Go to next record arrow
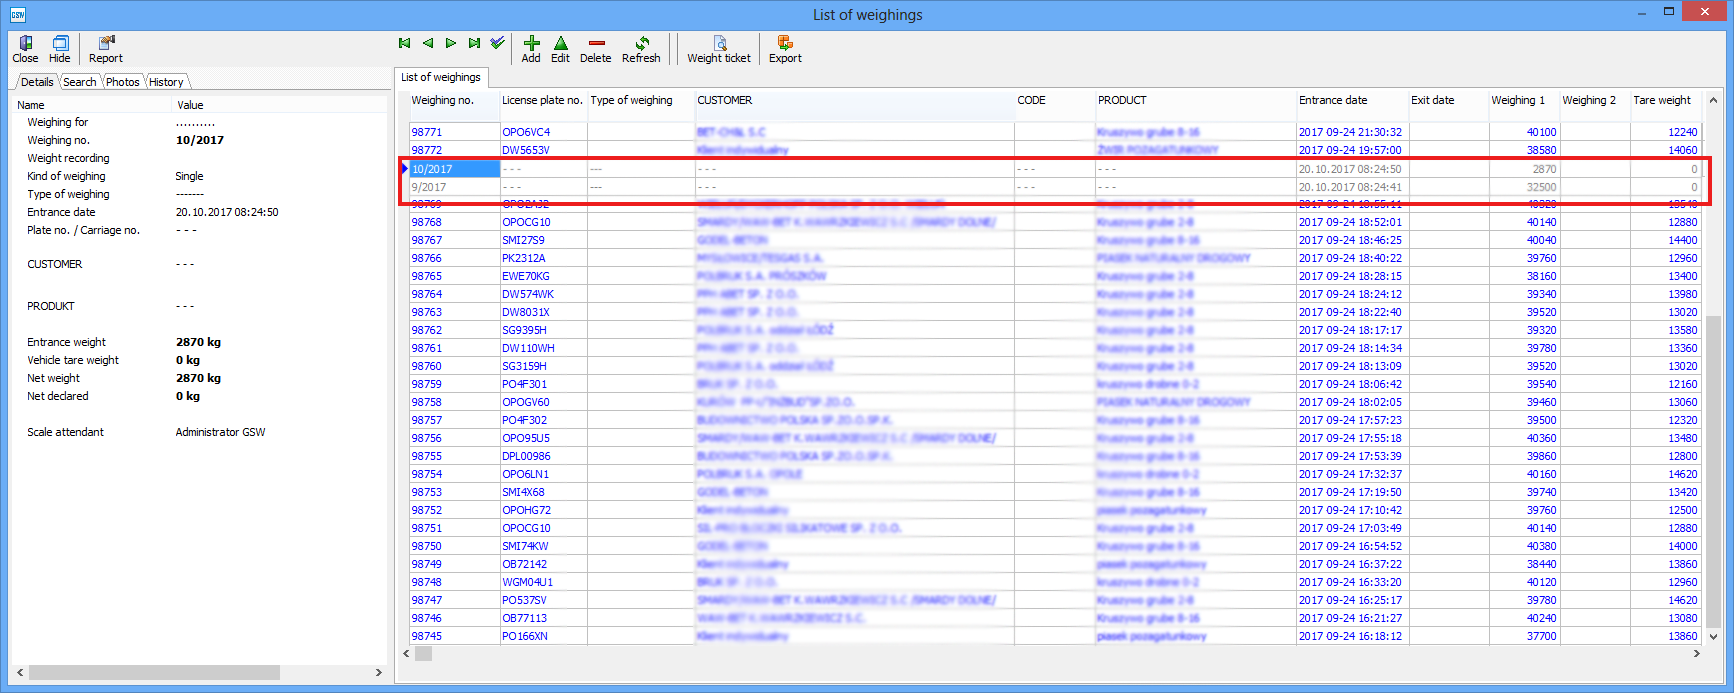Viewport: 1734px width, 693px height. [x=451, y=43]
